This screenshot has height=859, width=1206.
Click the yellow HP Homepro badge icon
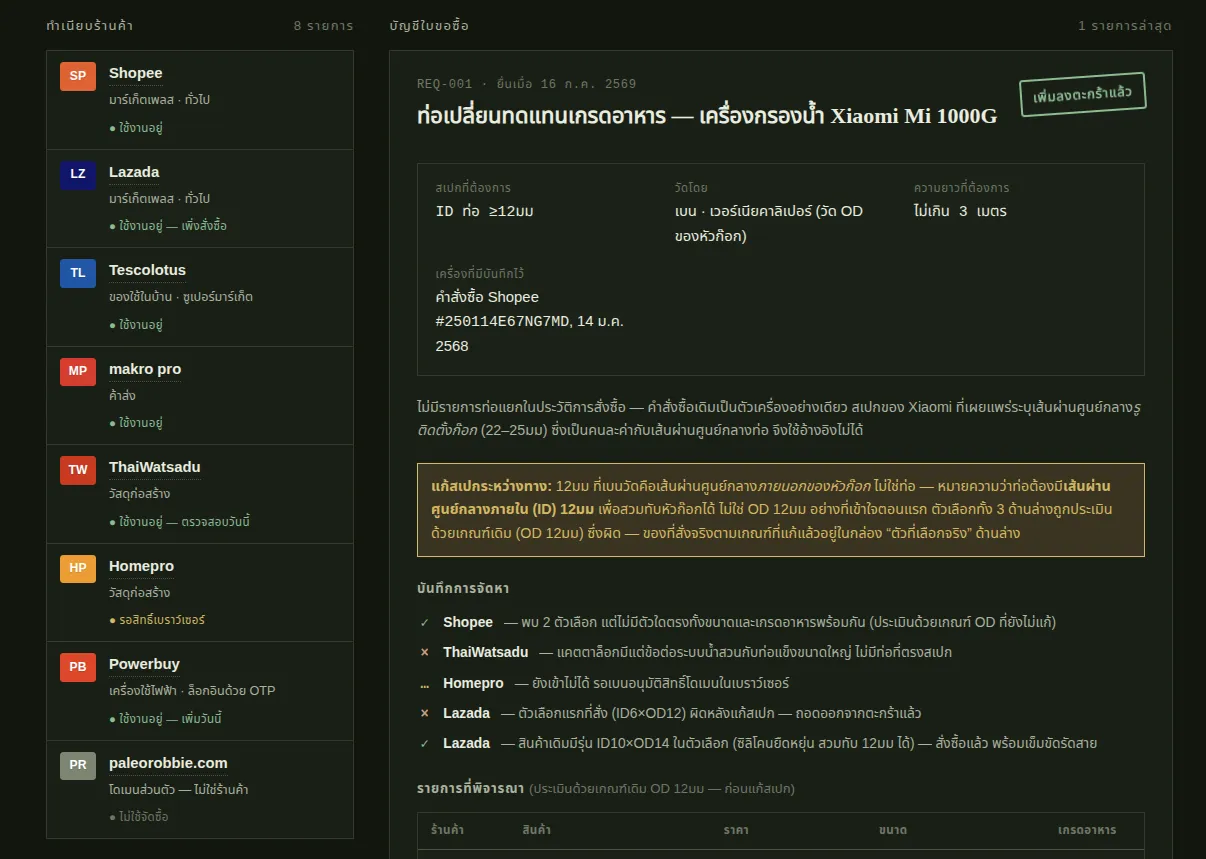click(78, 568)
